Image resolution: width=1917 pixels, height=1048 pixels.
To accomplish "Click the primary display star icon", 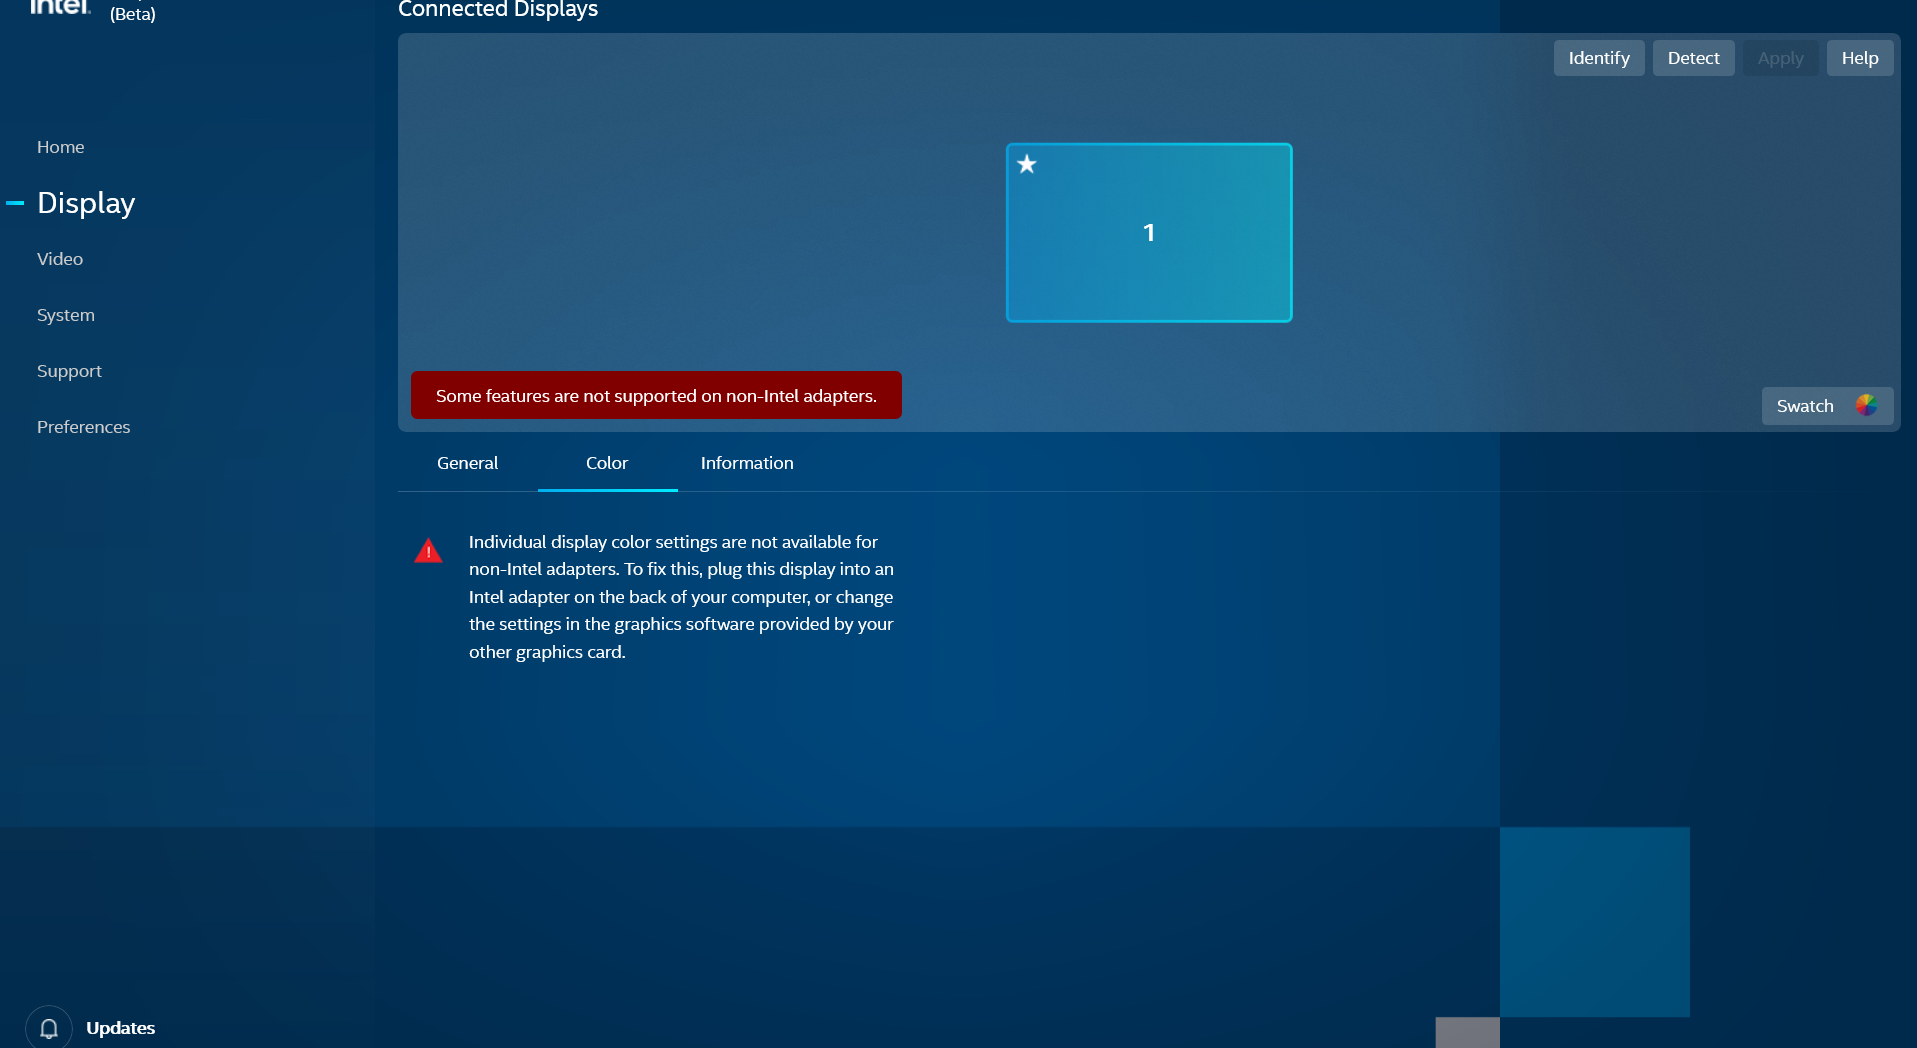I will [1027, 164].
